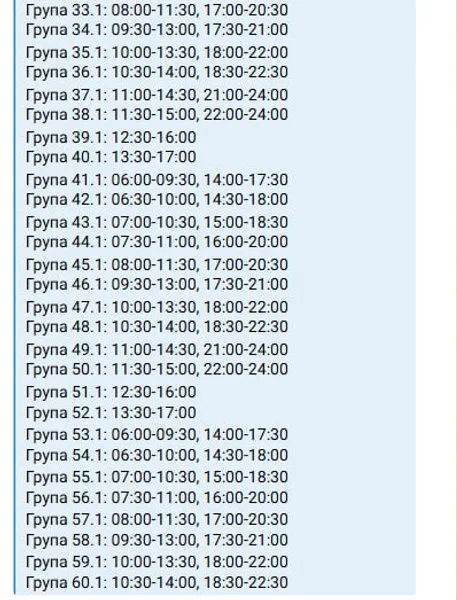Click Група 57.1: 08:00-11:30 line
457x600 pixels.
(x=157, y=520)
